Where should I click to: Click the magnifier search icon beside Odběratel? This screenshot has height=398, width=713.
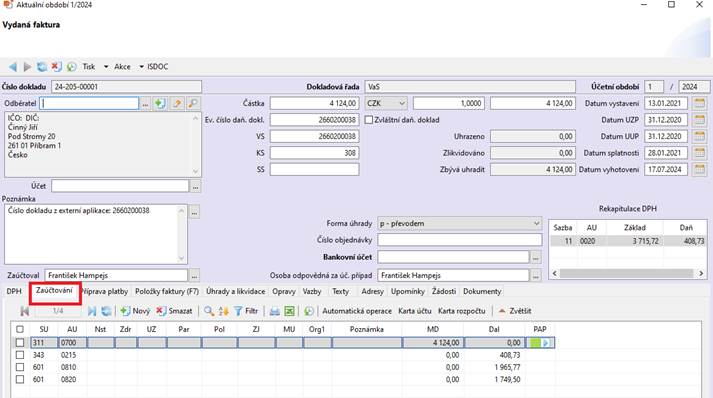point(193,104)
